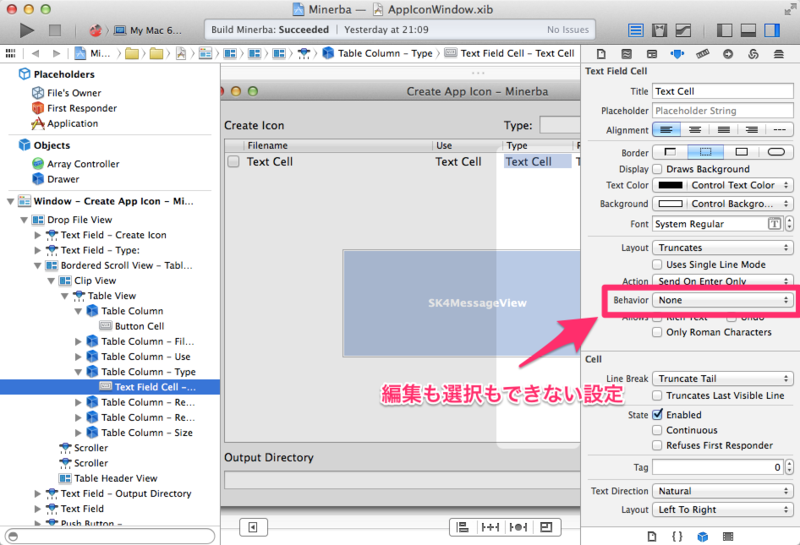Enable Only Roman Characters
The image size is (800, 545).
[x=658, y=332]
